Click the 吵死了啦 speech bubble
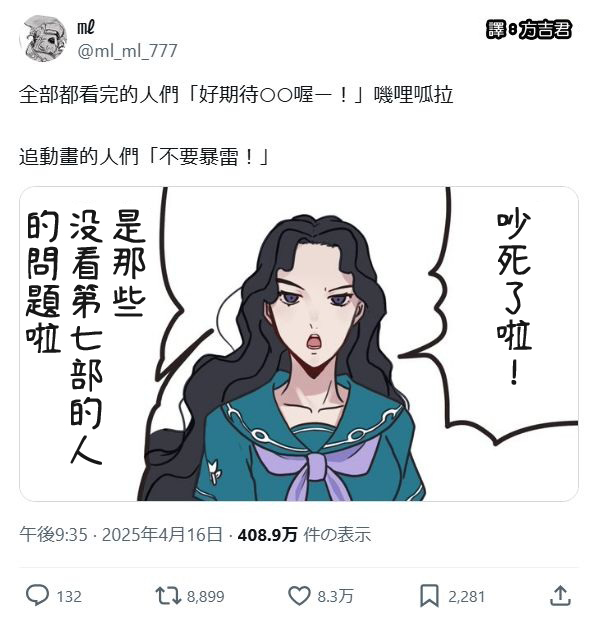Screen dimensions: 598x624 coord(513,298)
